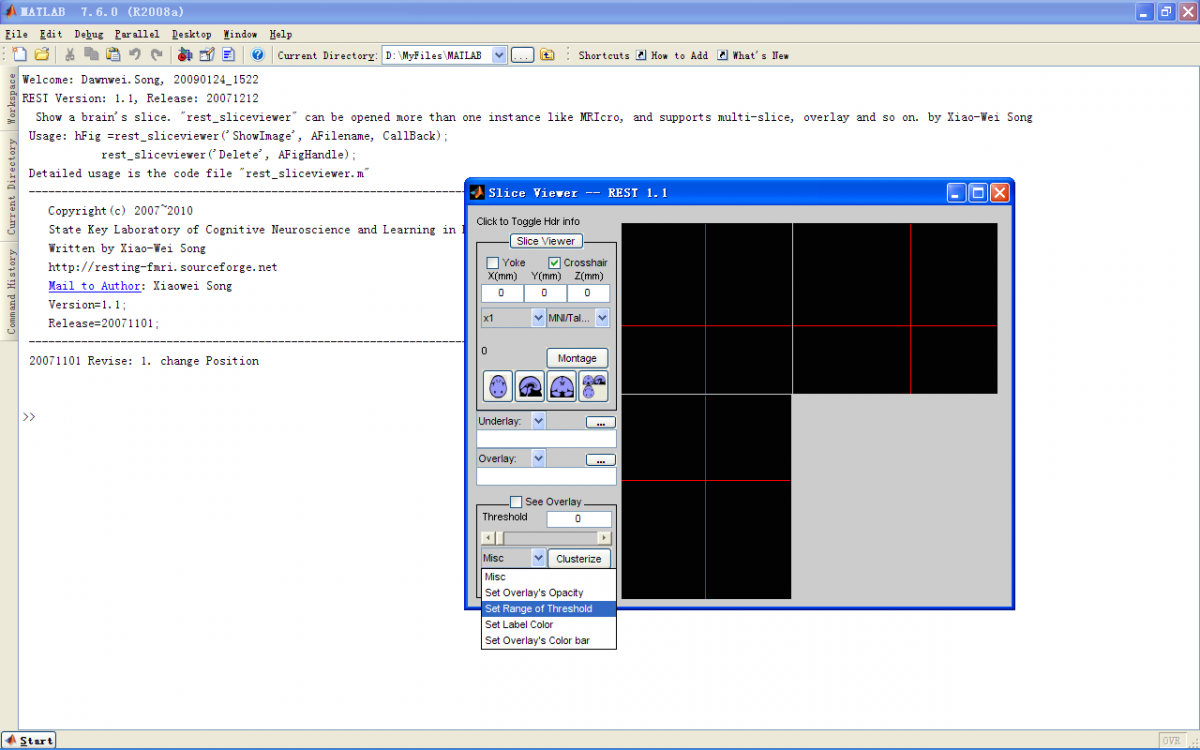The height and width of the screenshot is (750, 1200).
Task: Switch to the Command History side tab
Action: (11, 290)
